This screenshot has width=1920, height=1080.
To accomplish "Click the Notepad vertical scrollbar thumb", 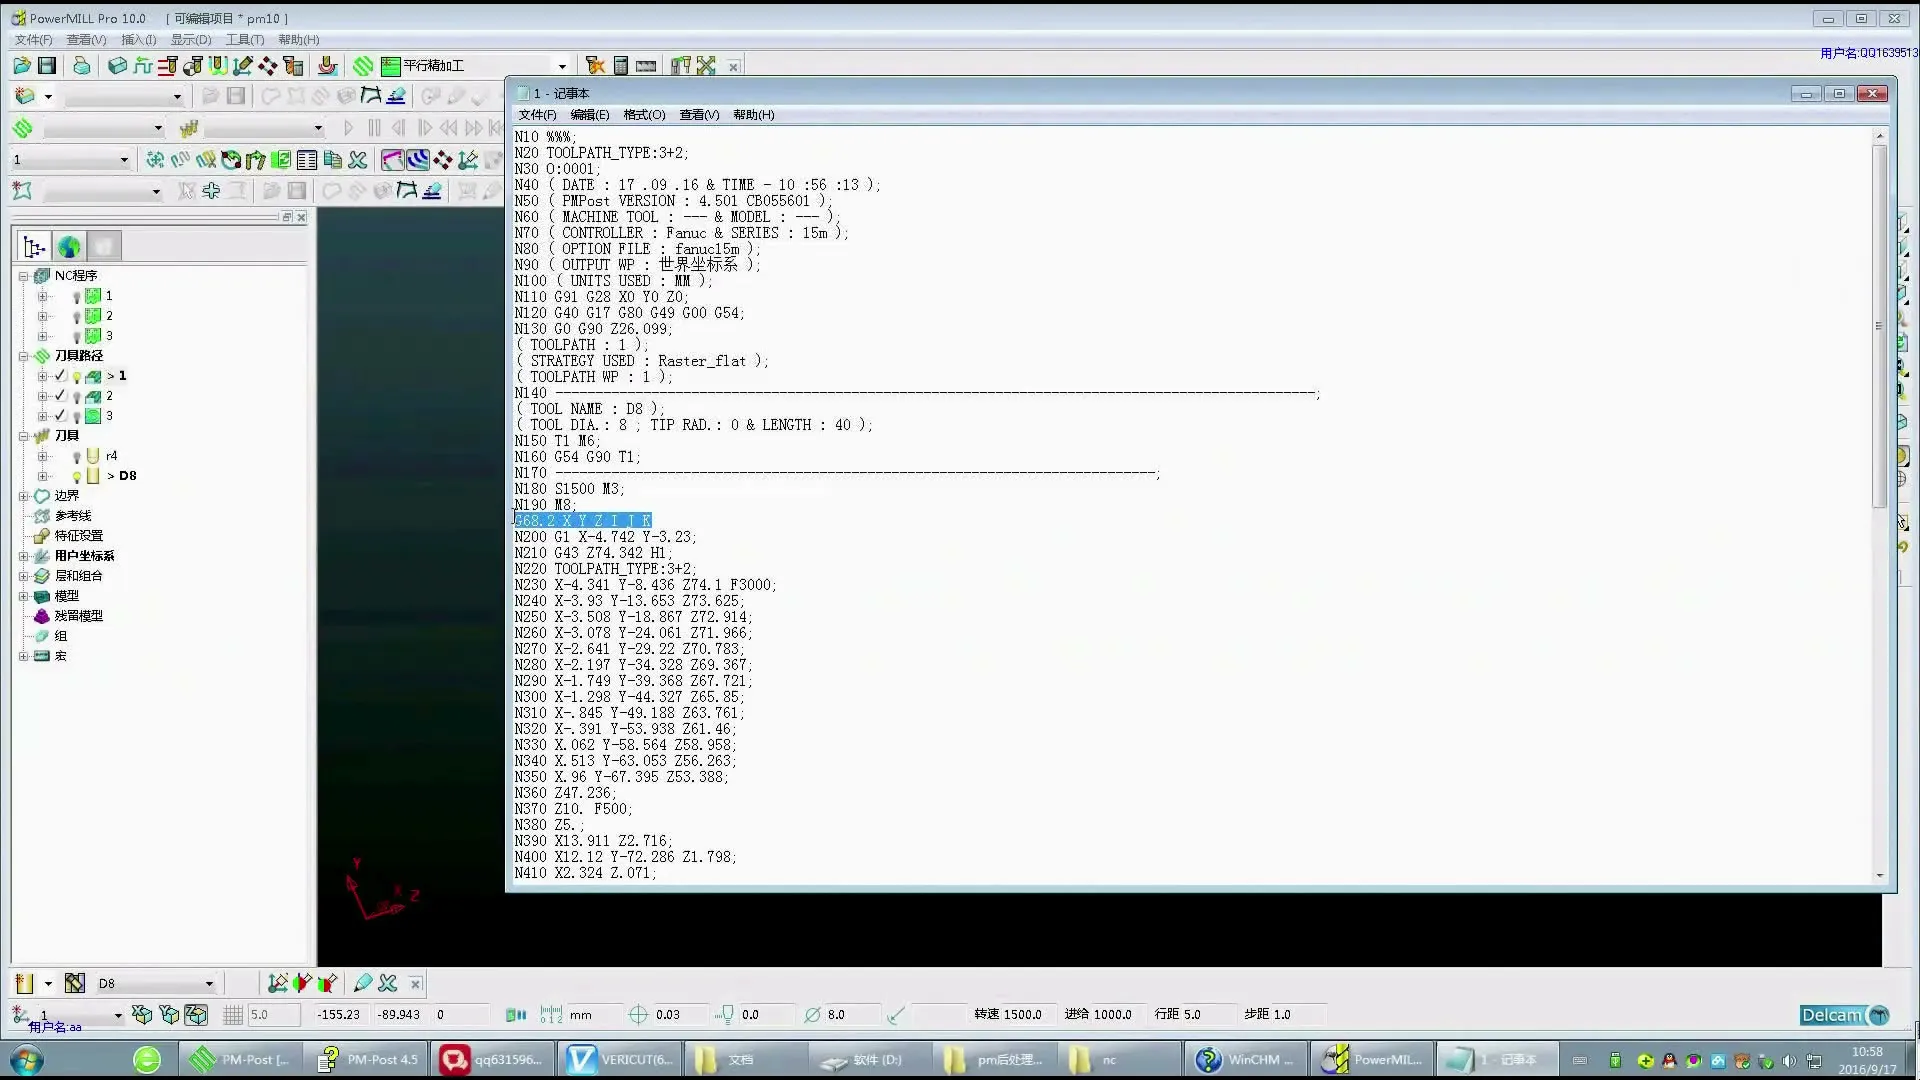I will [x=1879, y=325].
